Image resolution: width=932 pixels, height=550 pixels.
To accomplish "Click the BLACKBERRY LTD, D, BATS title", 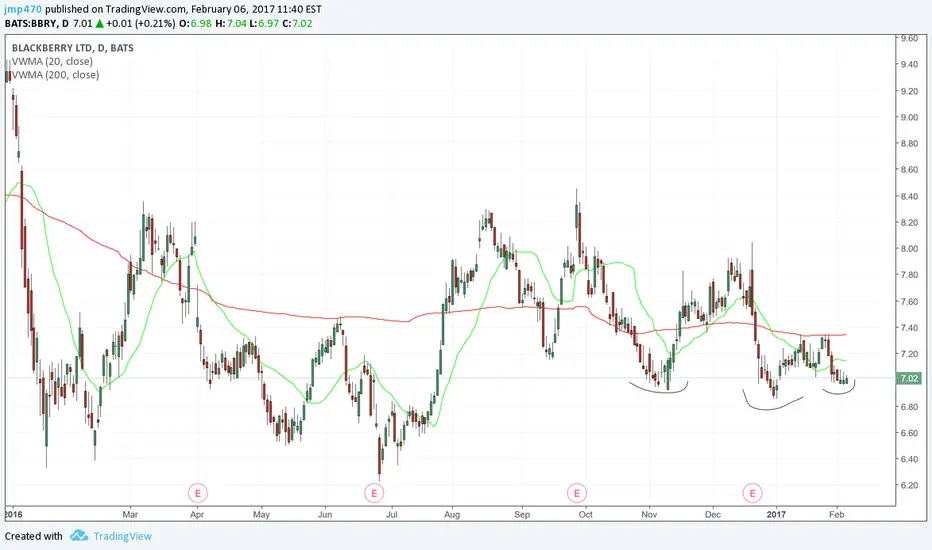I will (73, 48).
